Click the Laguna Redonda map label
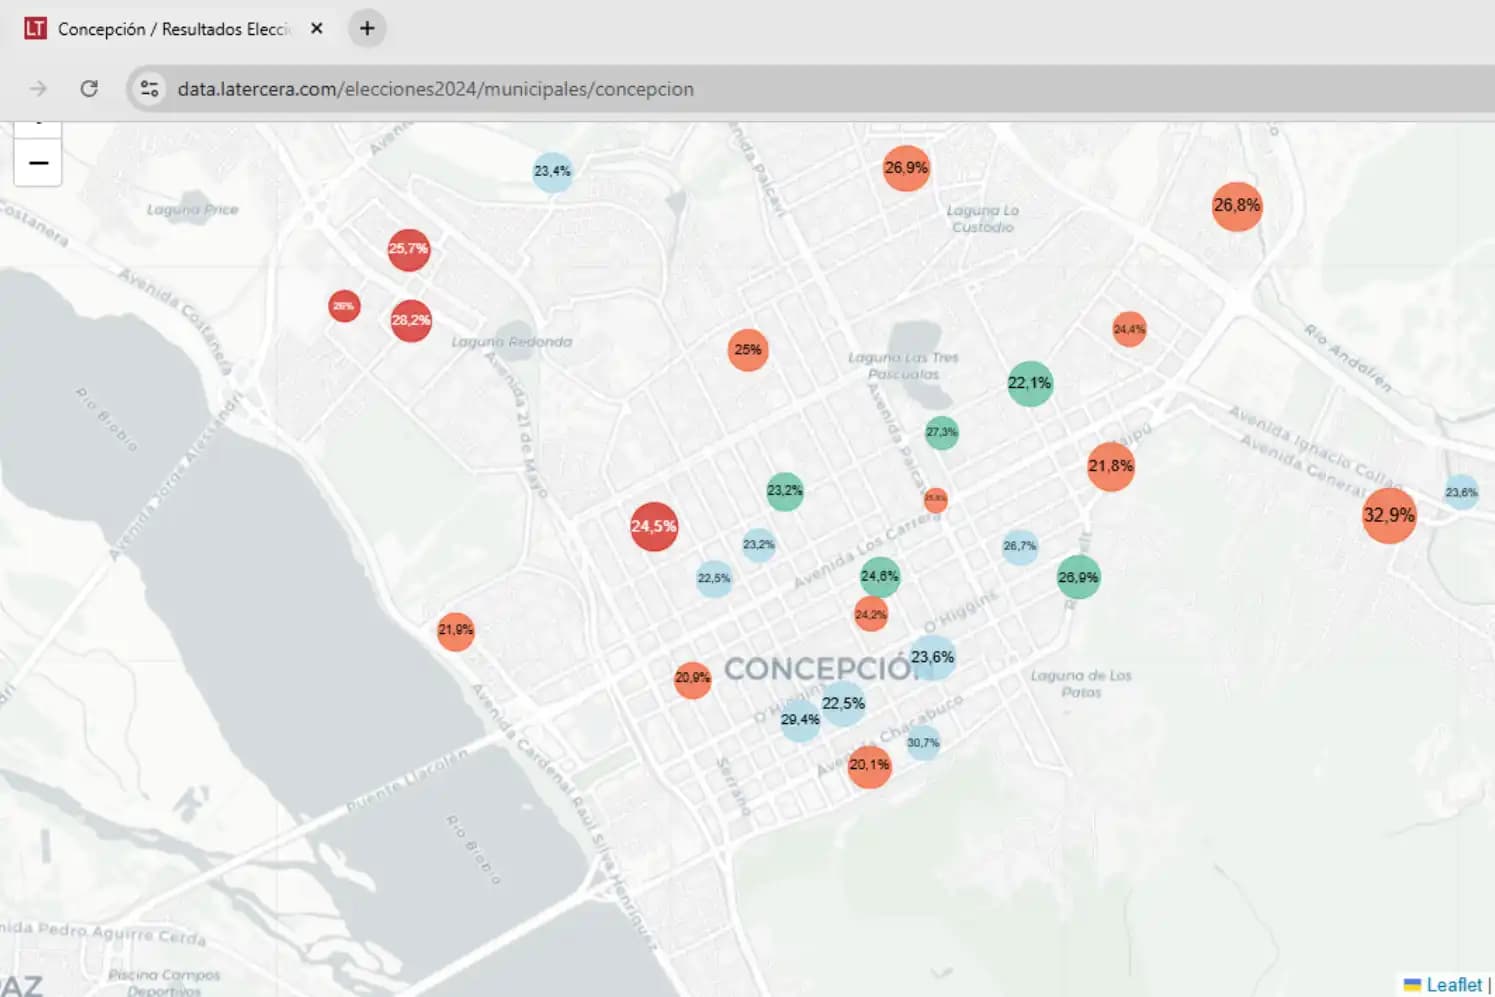The height and width of the screenshot is (997, 1495). coord(511,342)
